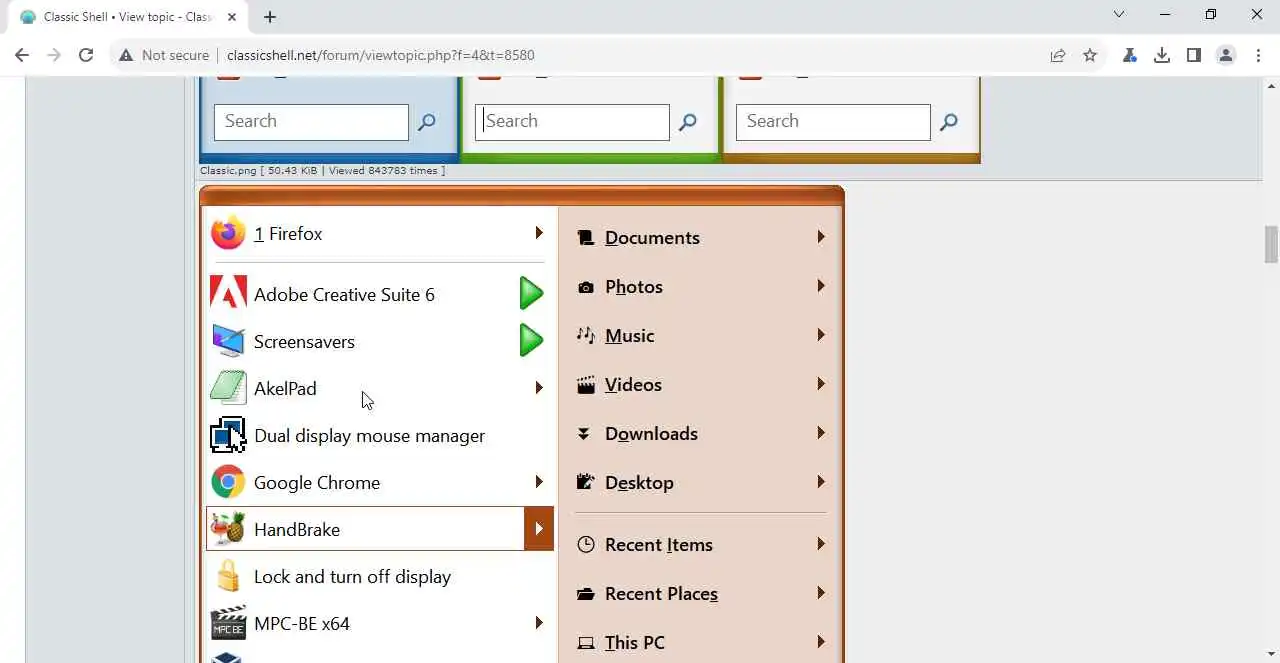Open the Chrome profile avatar

pyautogui.click(x=1226, y=55)
